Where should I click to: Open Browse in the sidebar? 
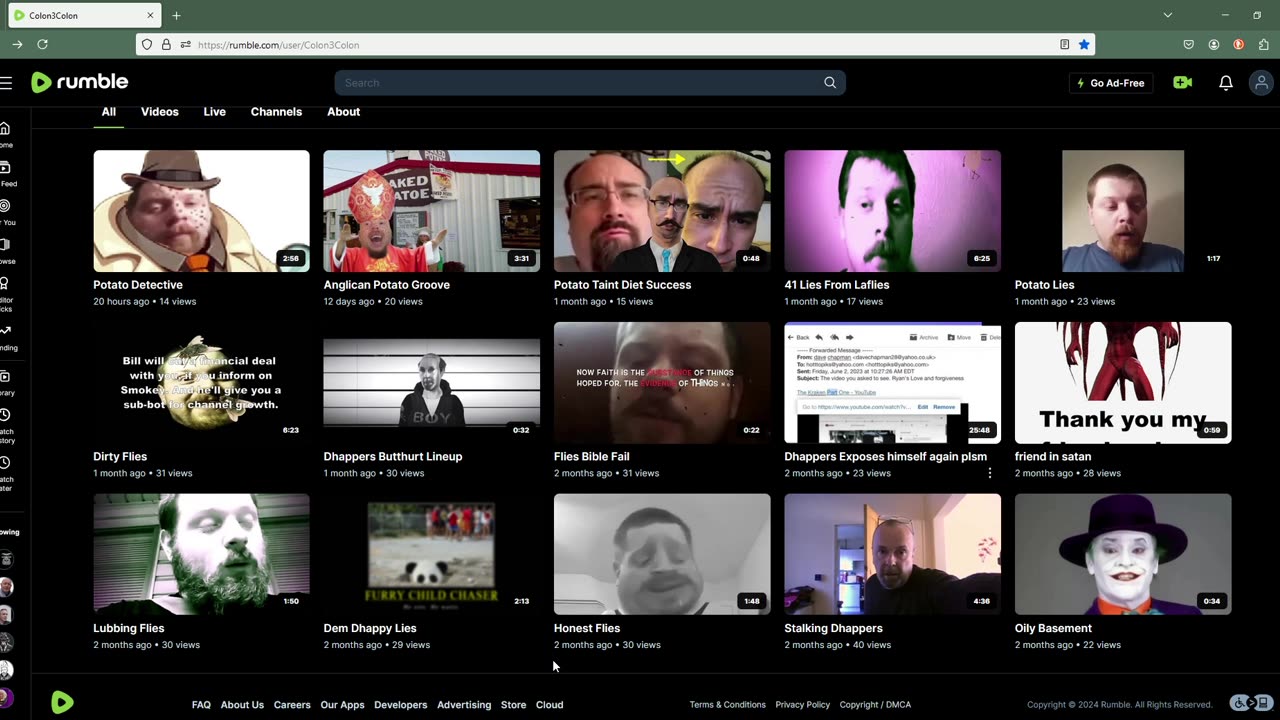tap(6, 251)
